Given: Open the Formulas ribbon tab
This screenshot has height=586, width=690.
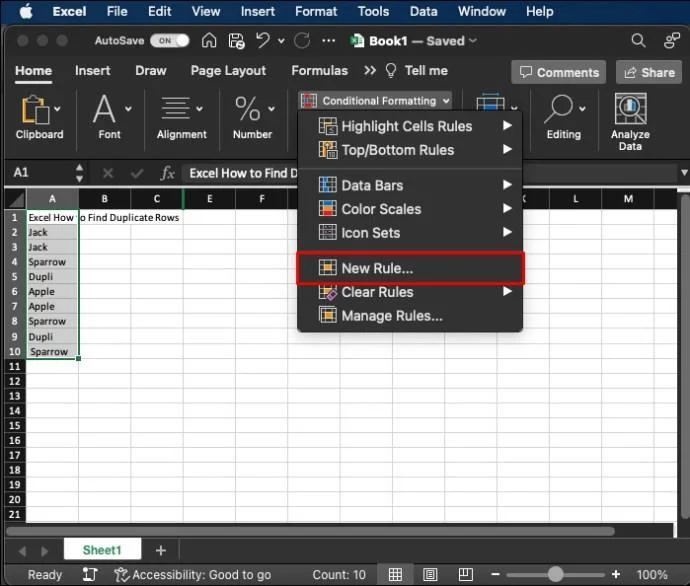Looking at the screenshot, I should pyautogui.click(x=319, y=71).
